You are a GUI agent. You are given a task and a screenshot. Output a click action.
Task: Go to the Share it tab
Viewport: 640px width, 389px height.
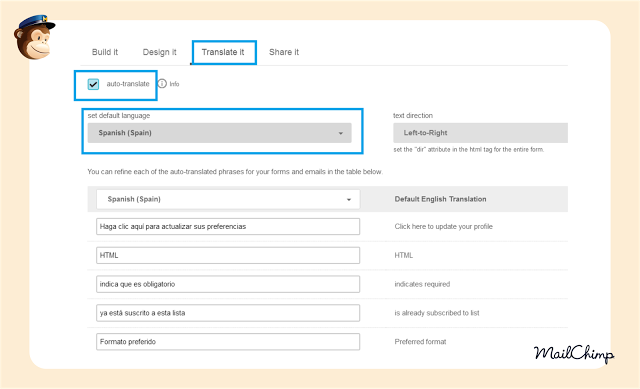pyautogui.click(x=284, y=52)
